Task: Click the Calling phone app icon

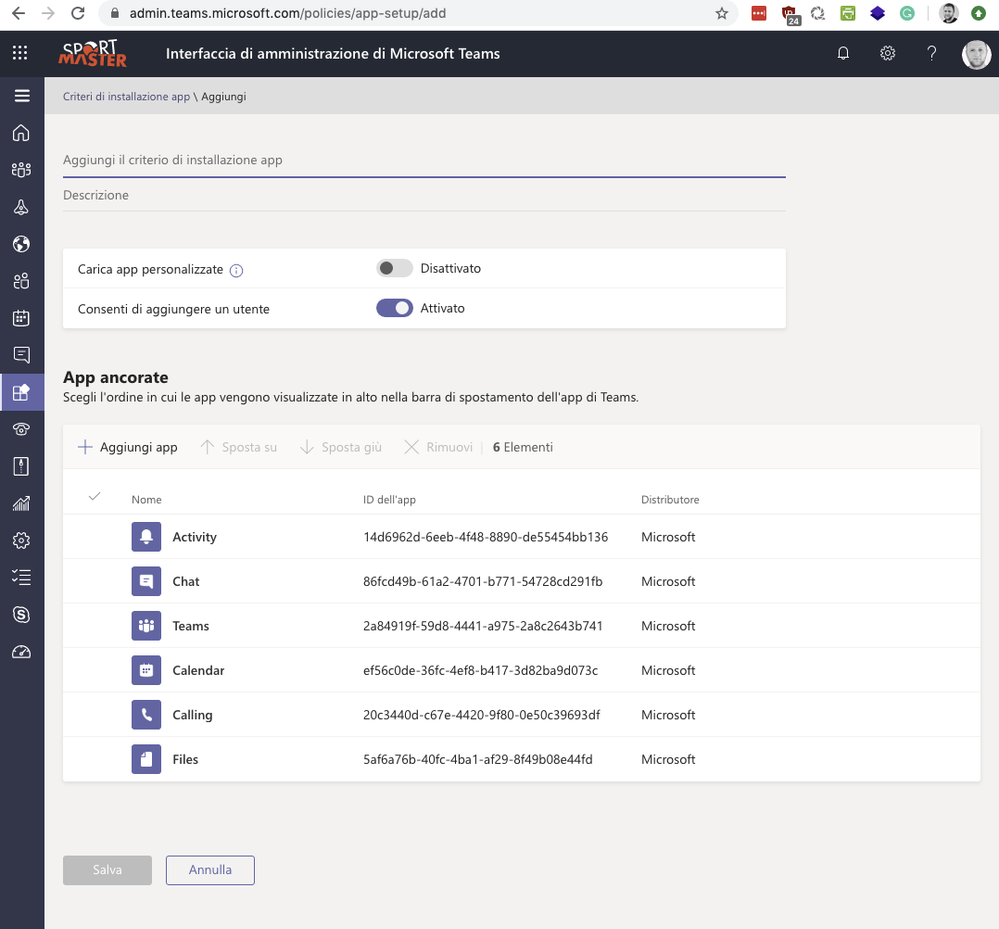Action: coord(146,715)
